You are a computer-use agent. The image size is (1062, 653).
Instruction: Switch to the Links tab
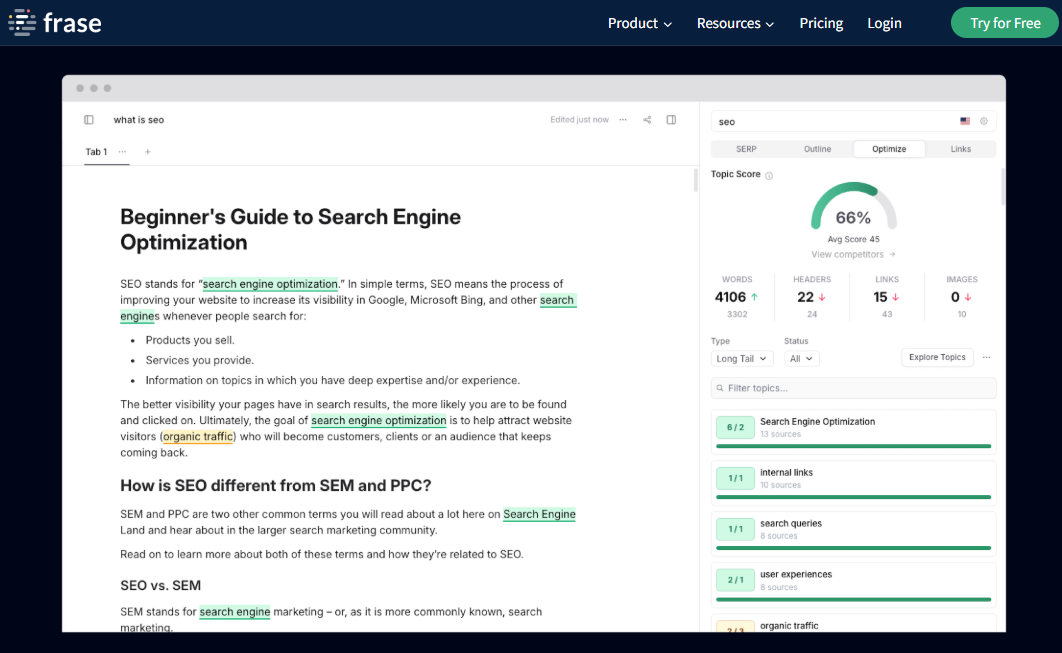pyautogui.click(x=960, y=149)
